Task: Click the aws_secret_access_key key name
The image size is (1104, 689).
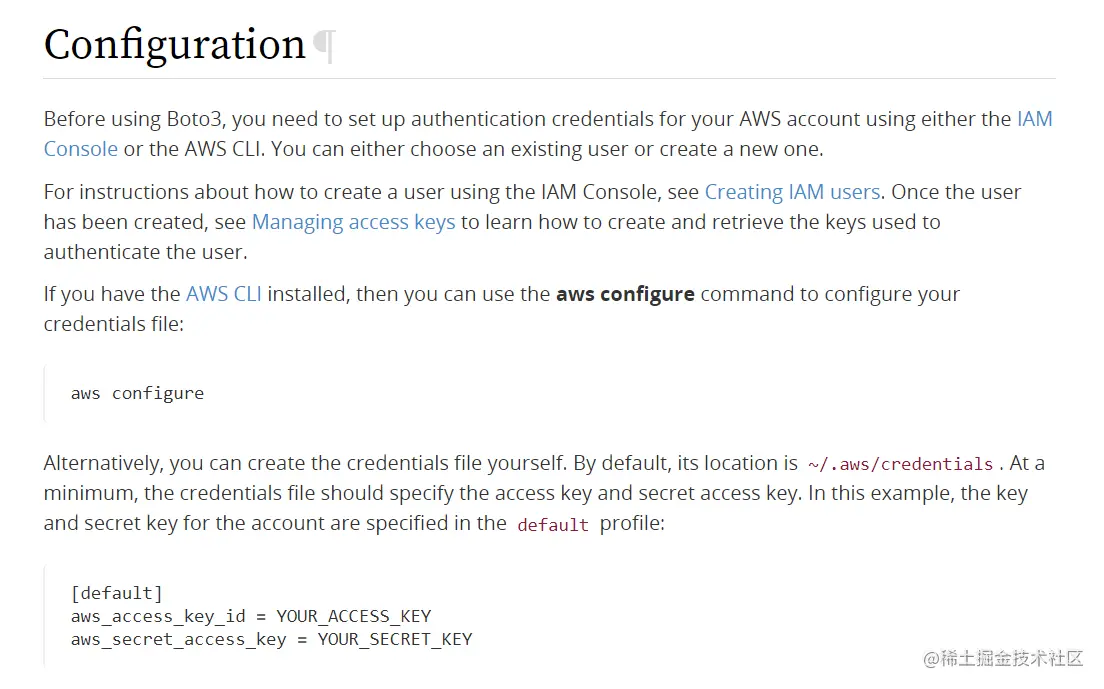Action: coord(178,640)
